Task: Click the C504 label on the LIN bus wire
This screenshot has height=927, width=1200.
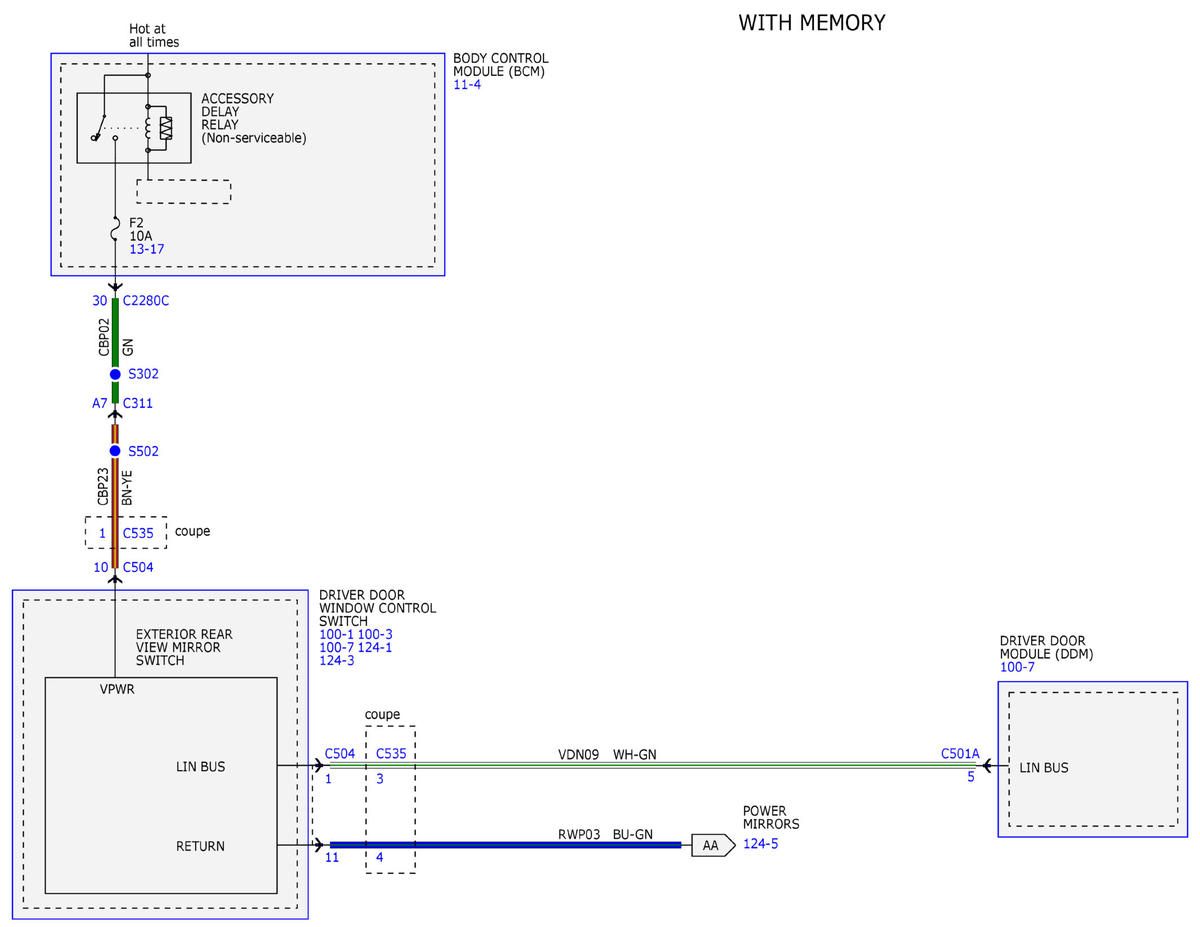Action: coord(340,753)
